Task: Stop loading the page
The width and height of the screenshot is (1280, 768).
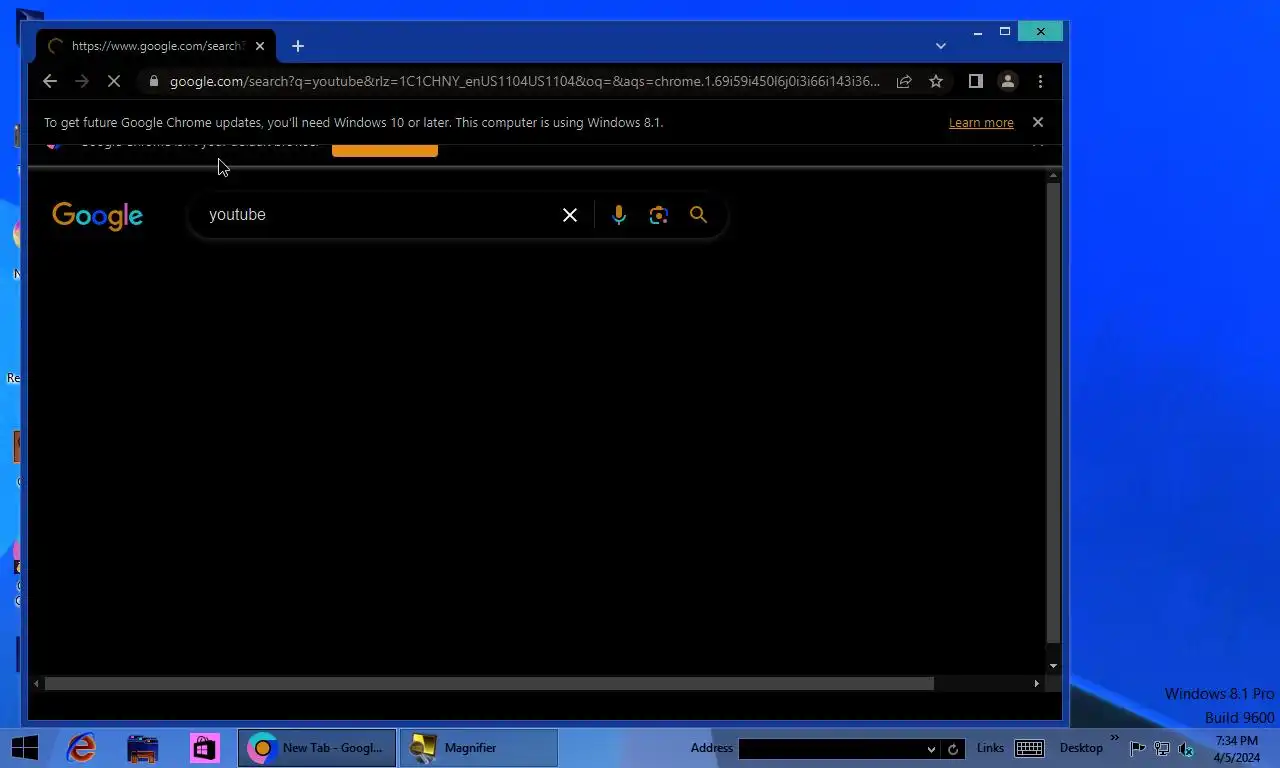Action: click(114, 81)
